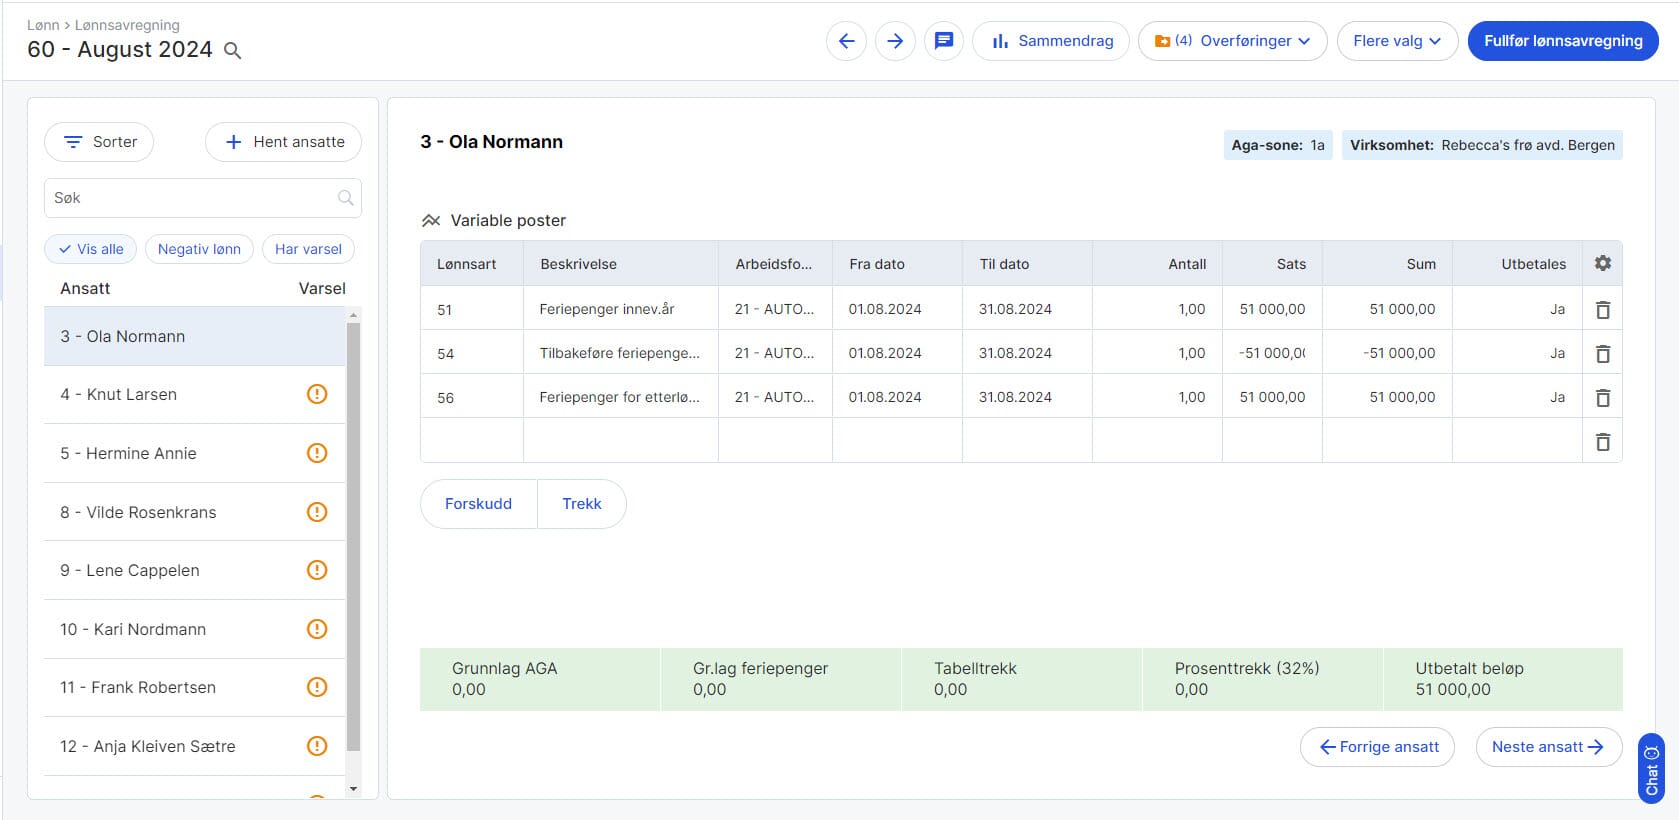
Task: Open warning icon for Knut Larsen
Action: pos(317,394)
